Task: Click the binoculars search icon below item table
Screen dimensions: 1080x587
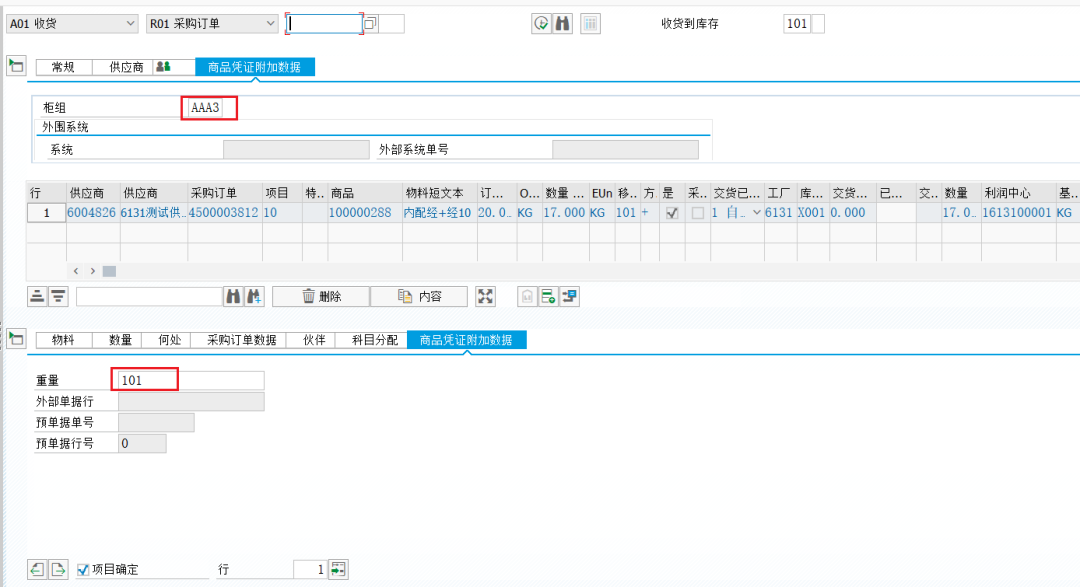Action: pyautogui.click(x=233, y=296)
